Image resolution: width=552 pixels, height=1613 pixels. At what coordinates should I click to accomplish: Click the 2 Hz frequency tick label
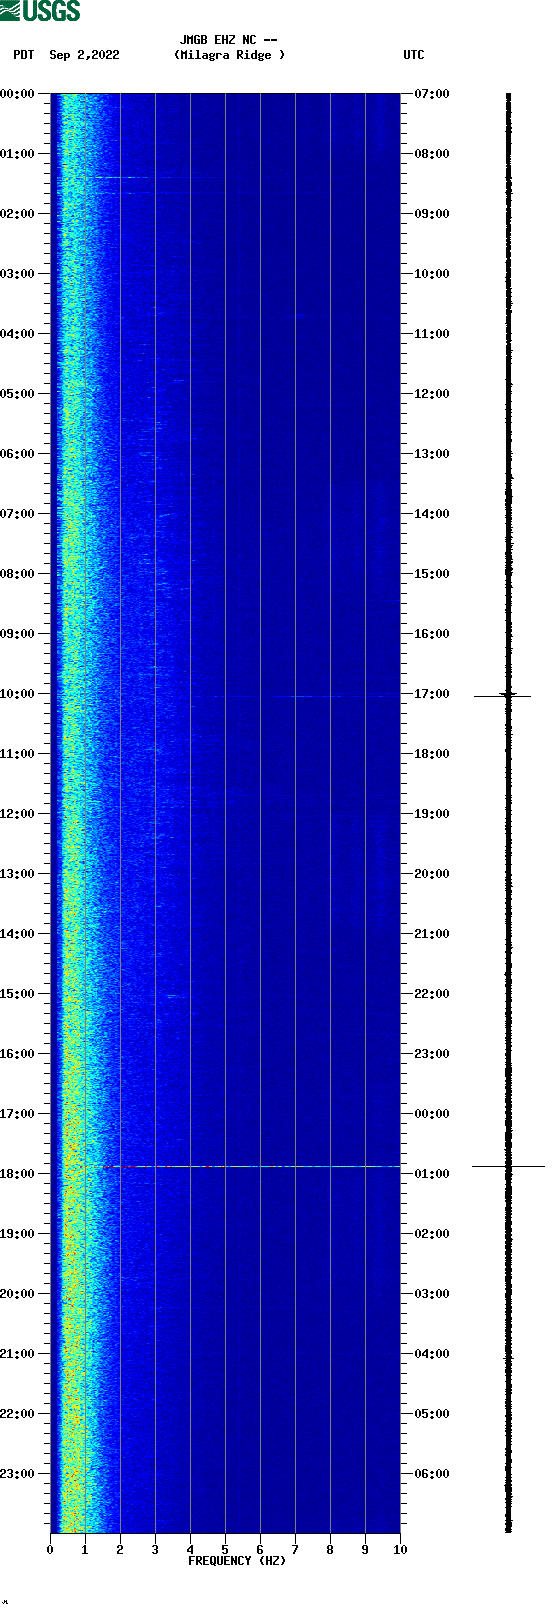coord(120,1551)
